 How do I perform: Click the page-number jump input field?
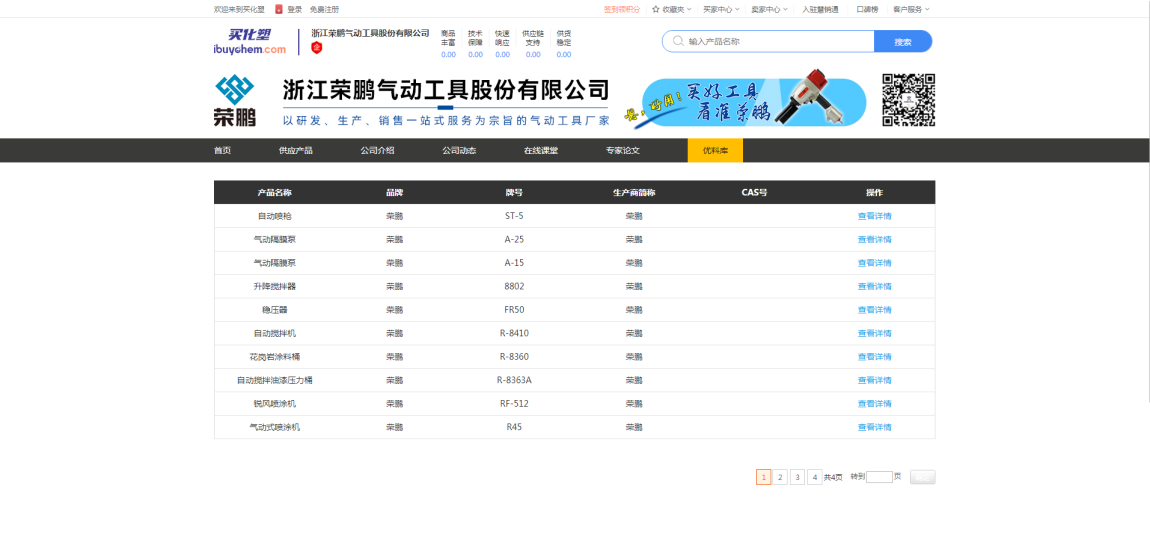[x=879, y=477]
